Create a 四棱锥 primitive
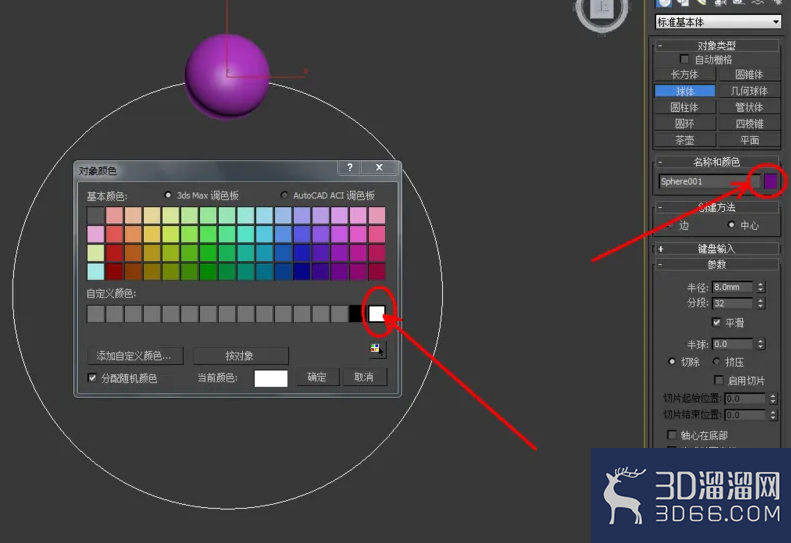The image size is (791, 543). tap(749, 124)
